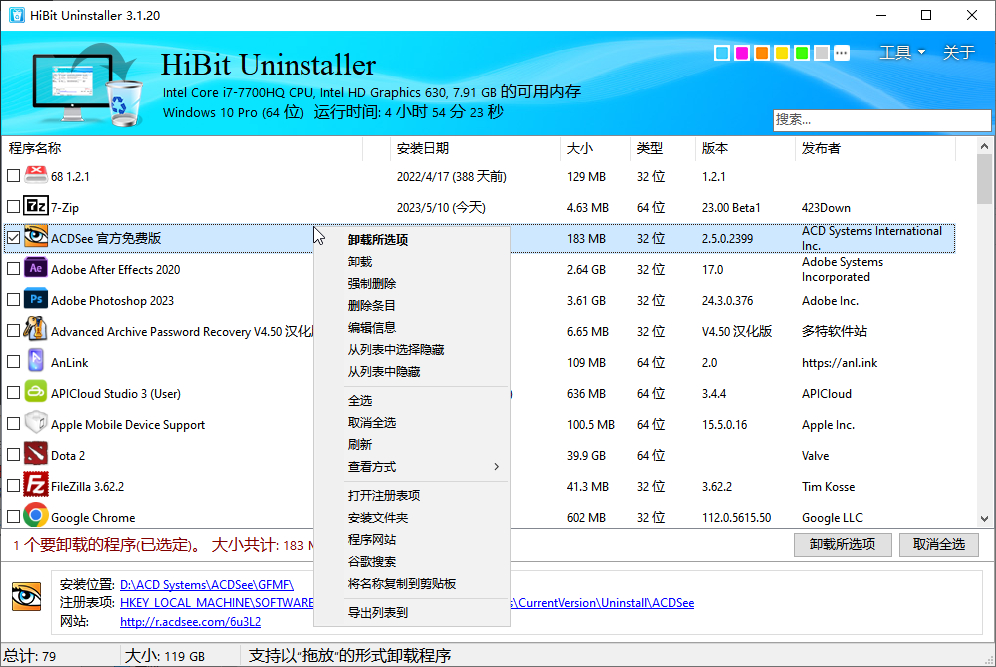Click the Apple Mobile Device Support icon
This screenshot has height=667, width=996.
click(36, 422)
